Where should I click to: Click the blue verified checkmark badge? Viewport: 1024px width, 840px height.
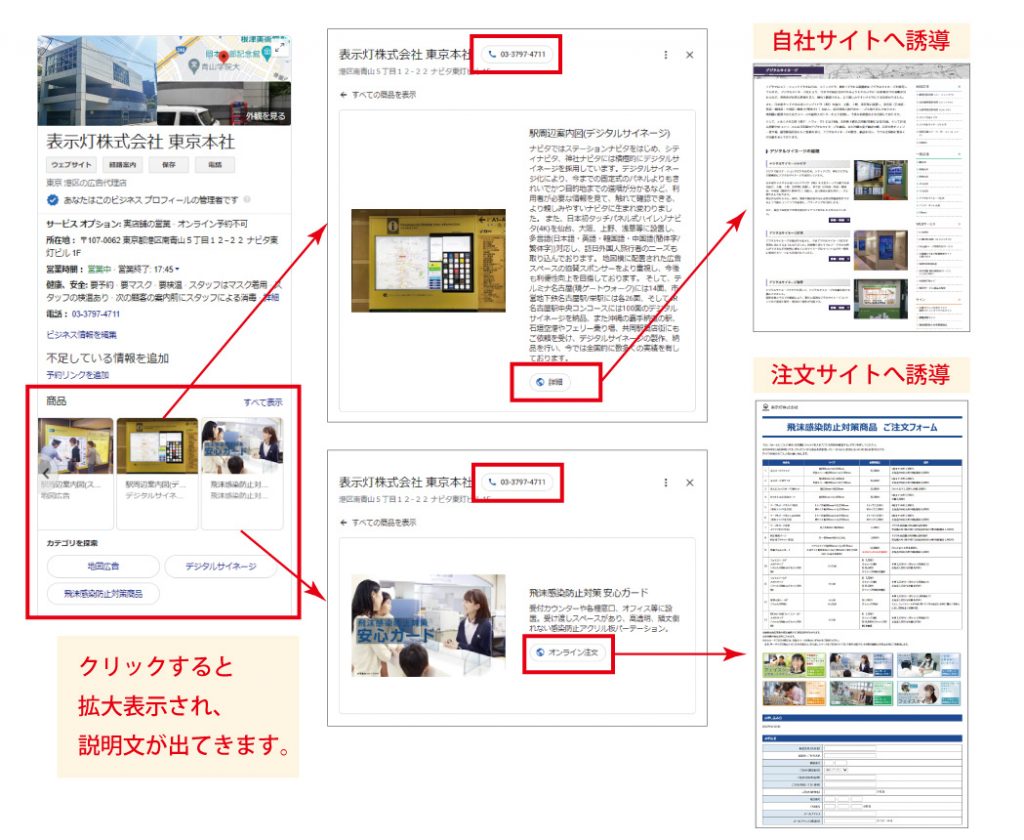point(52,200)
